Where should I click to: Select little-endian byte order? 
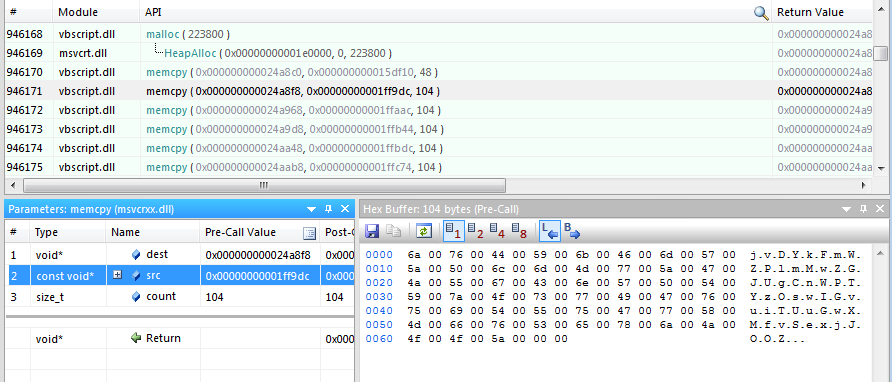coord(550,231)
